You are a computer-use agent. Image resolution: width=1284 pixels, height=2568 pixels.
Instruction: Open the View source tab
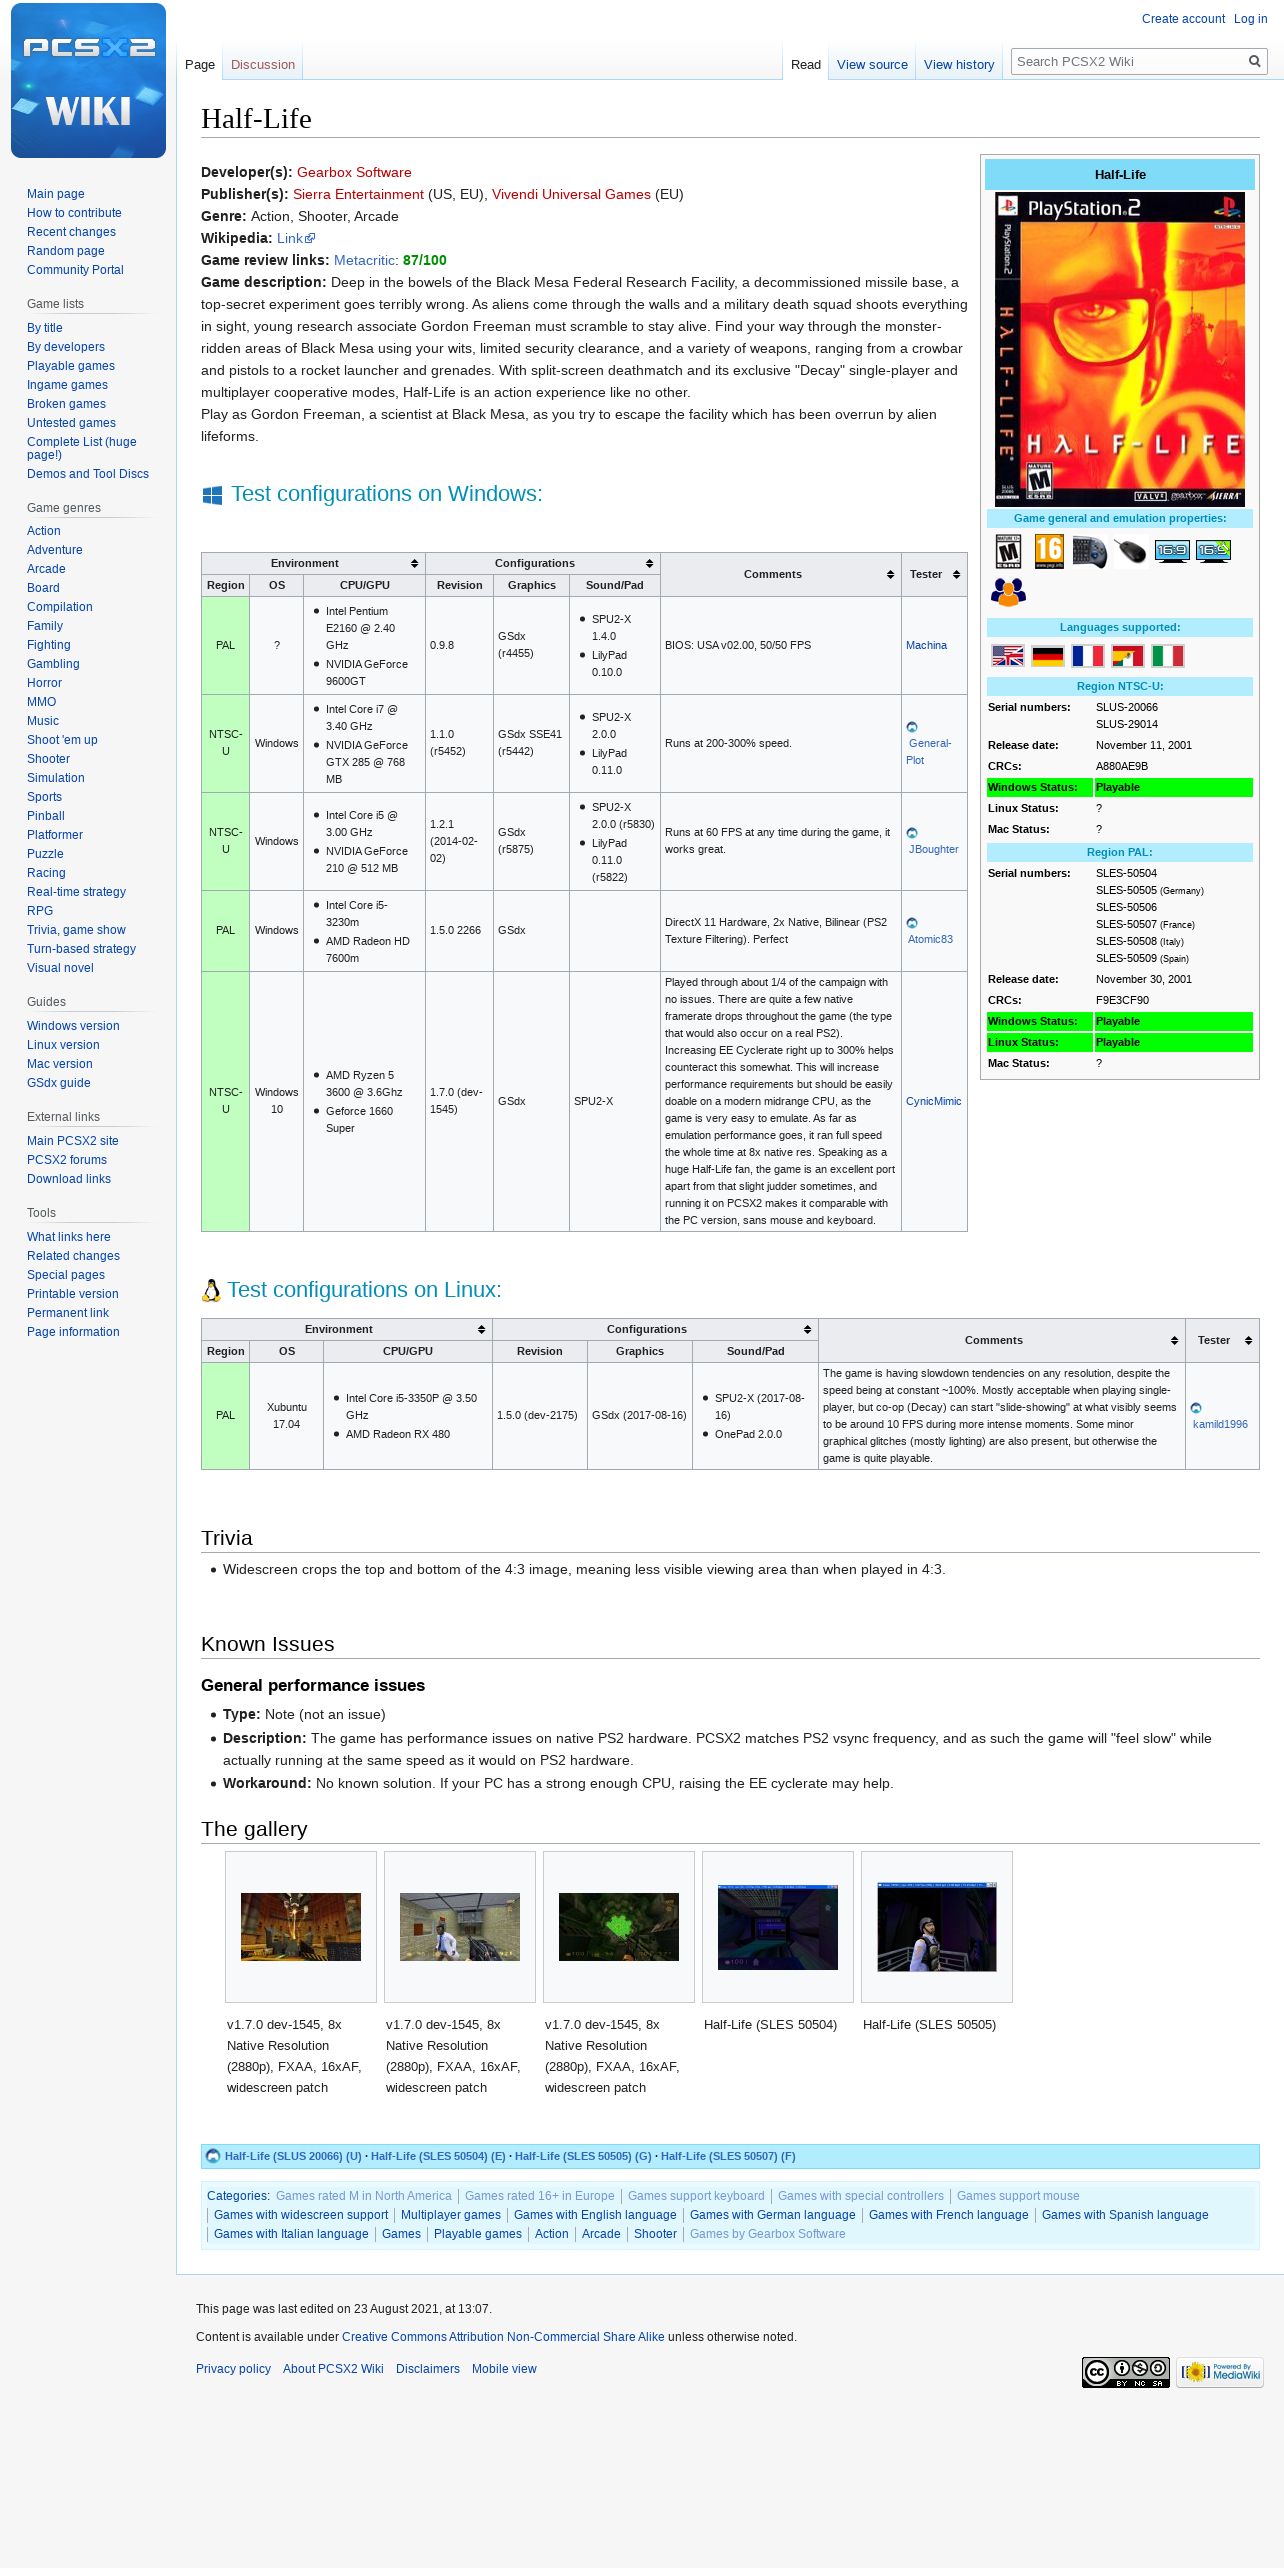(x=872, y=65)
